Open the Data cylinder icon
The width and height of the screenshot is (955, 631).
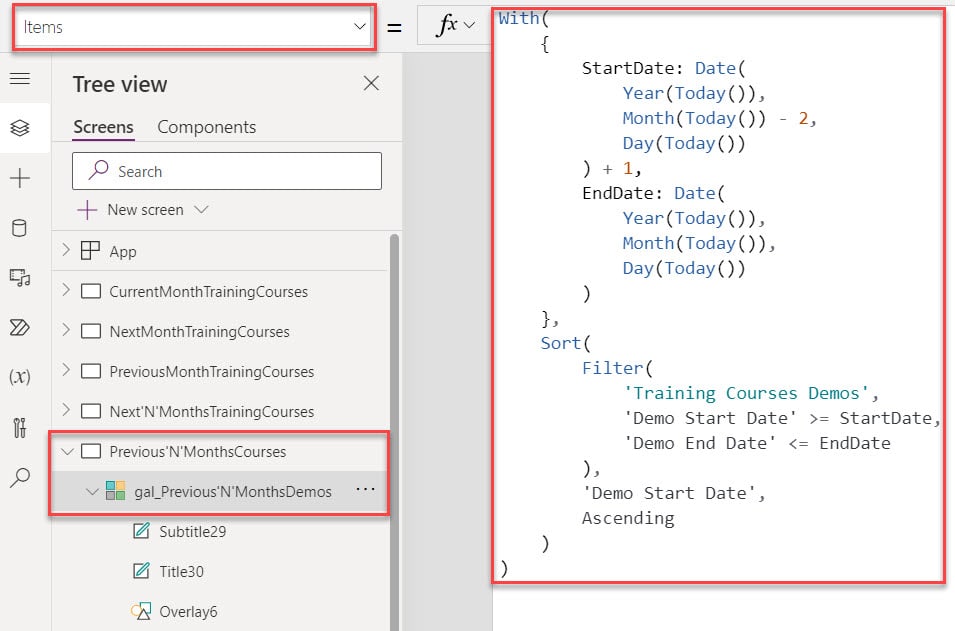(x=19, y=228)
